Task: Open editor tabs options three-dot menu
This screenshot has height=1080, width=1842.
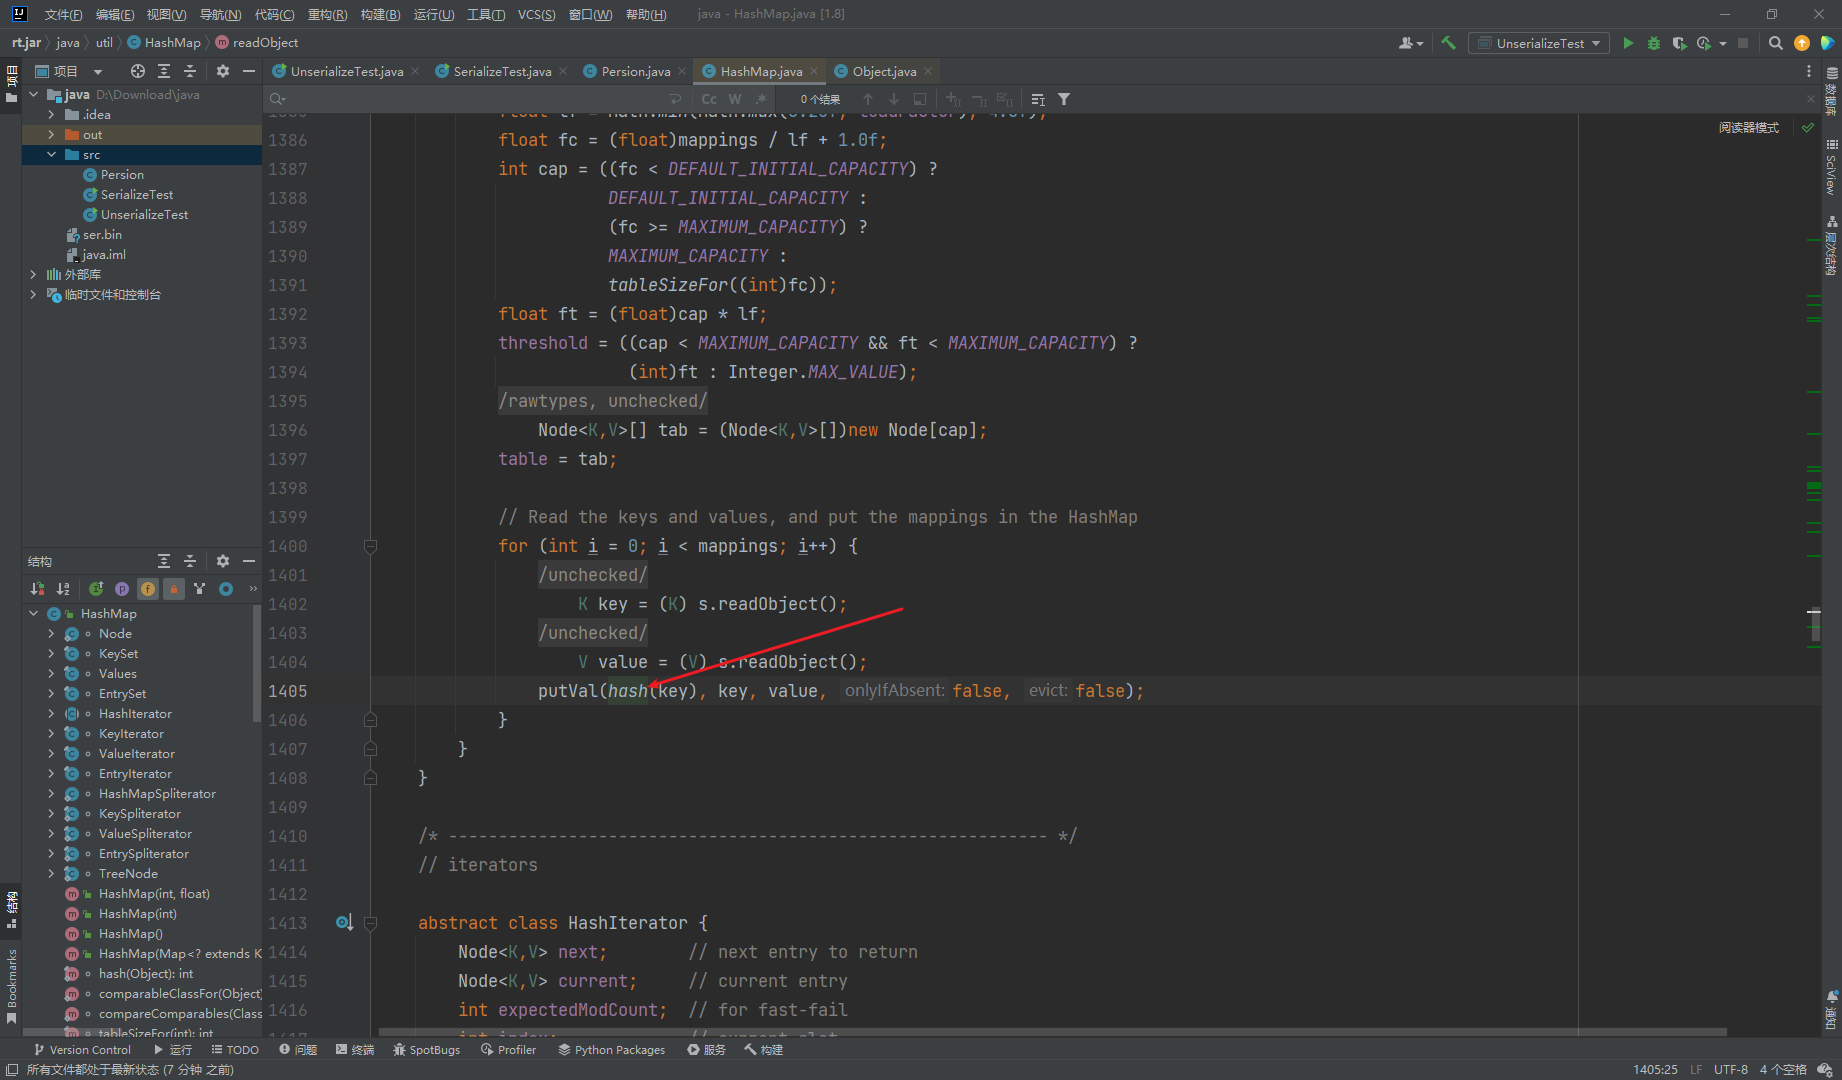Action: click(x=1809, y=71)
